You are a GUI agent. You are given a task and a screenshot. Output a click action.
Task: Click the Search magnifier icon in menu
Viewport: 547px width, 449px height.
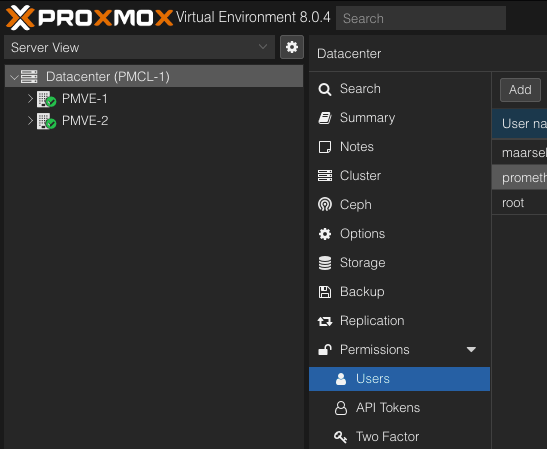pyautogui.click(x=325, y=89)
